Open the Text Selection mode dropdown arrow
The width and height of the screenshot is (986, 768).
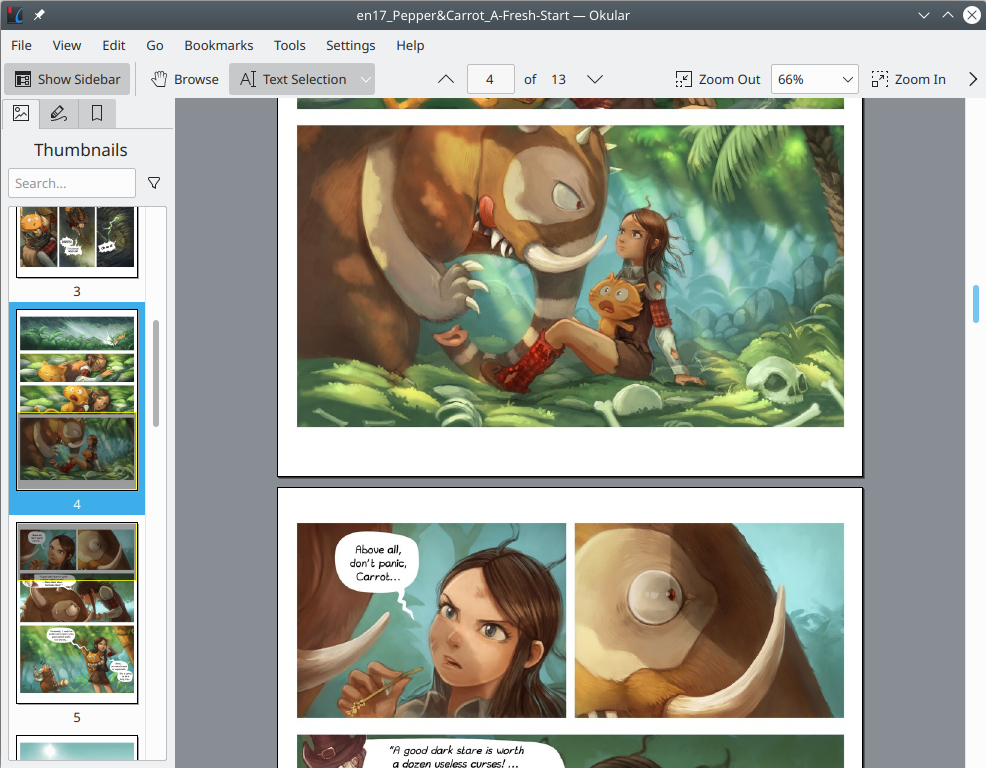366,79
